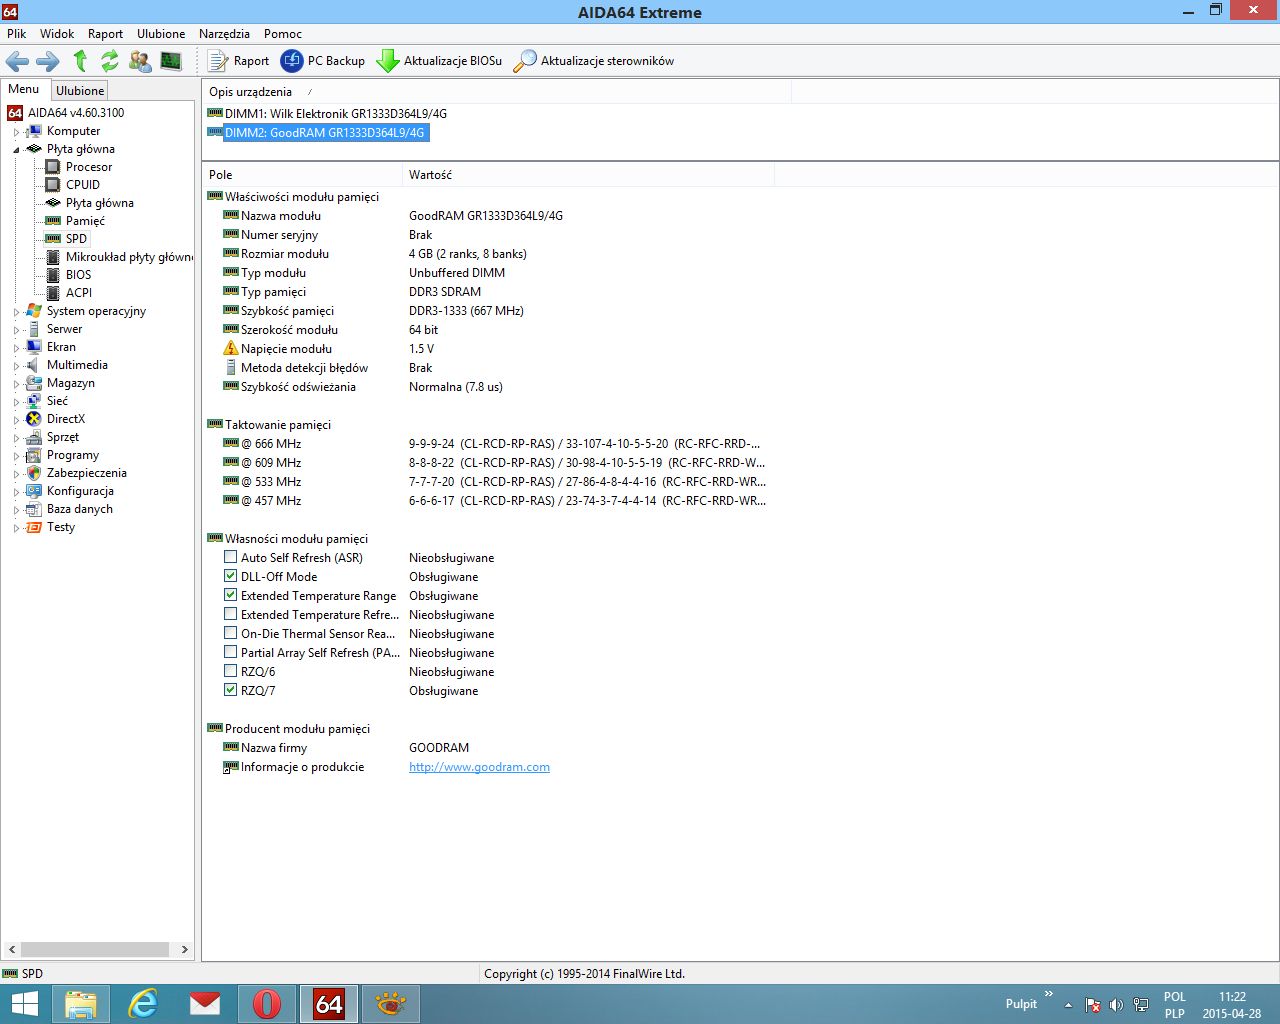This screenshot has height=1024, width=1280.
Task: Click the tree panel horizontal scrollbar track
Action: (95, 949)
